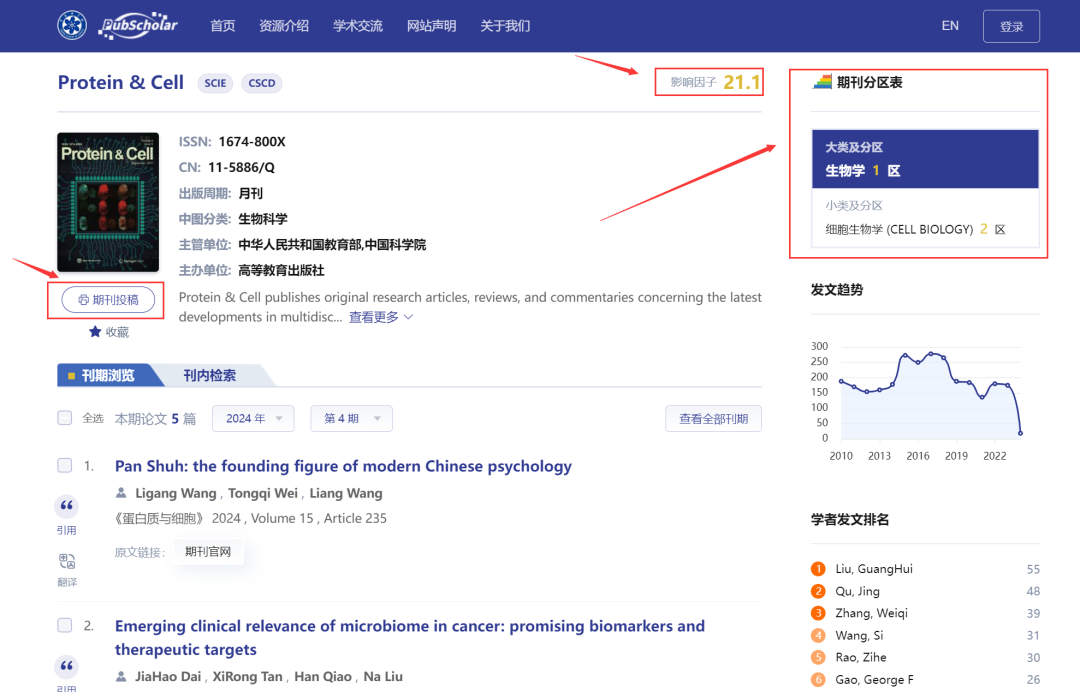This screenshot has width=1080, height=692.
Task: Switch to the 刊内检索 tab
Action: [209, 375]
